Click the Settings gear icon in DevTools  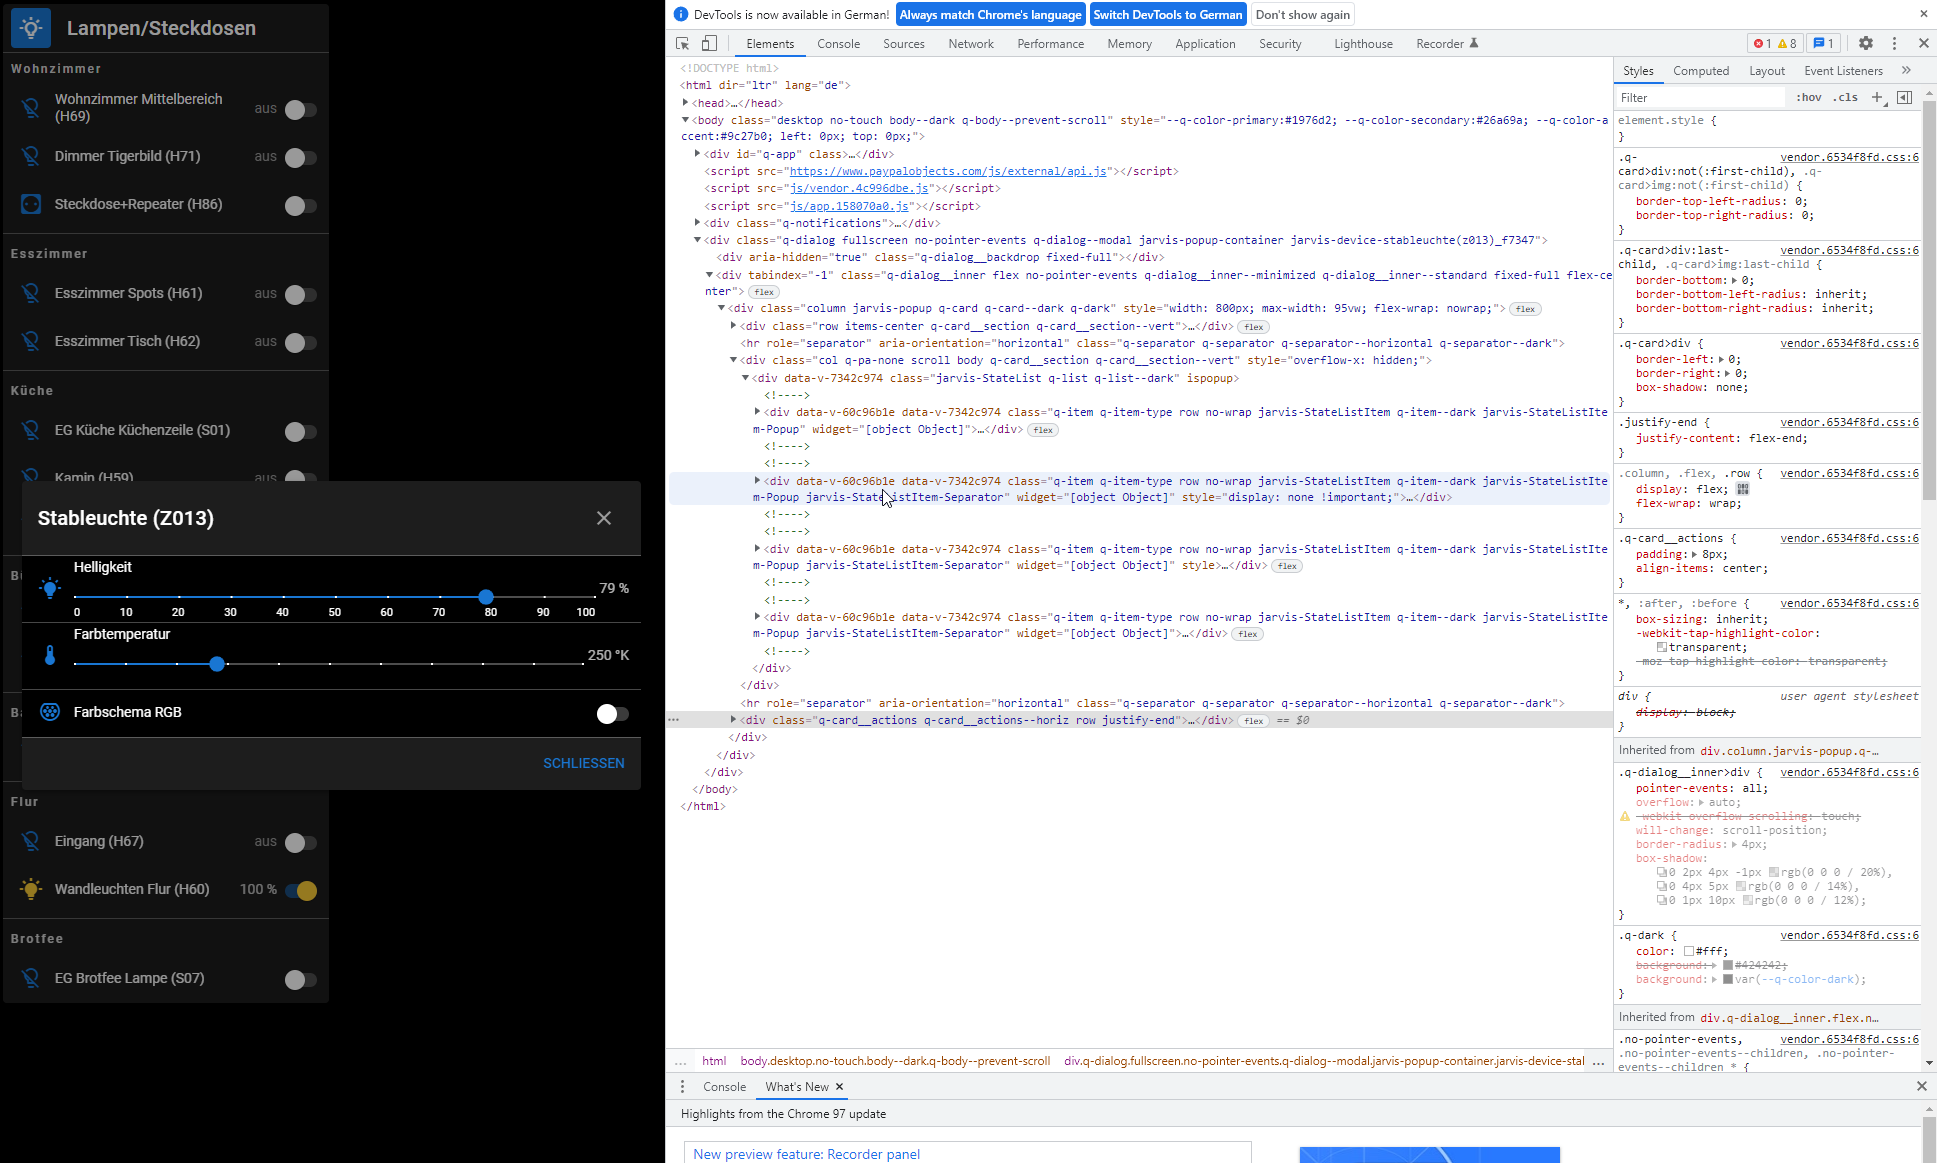coord(1865,43)
